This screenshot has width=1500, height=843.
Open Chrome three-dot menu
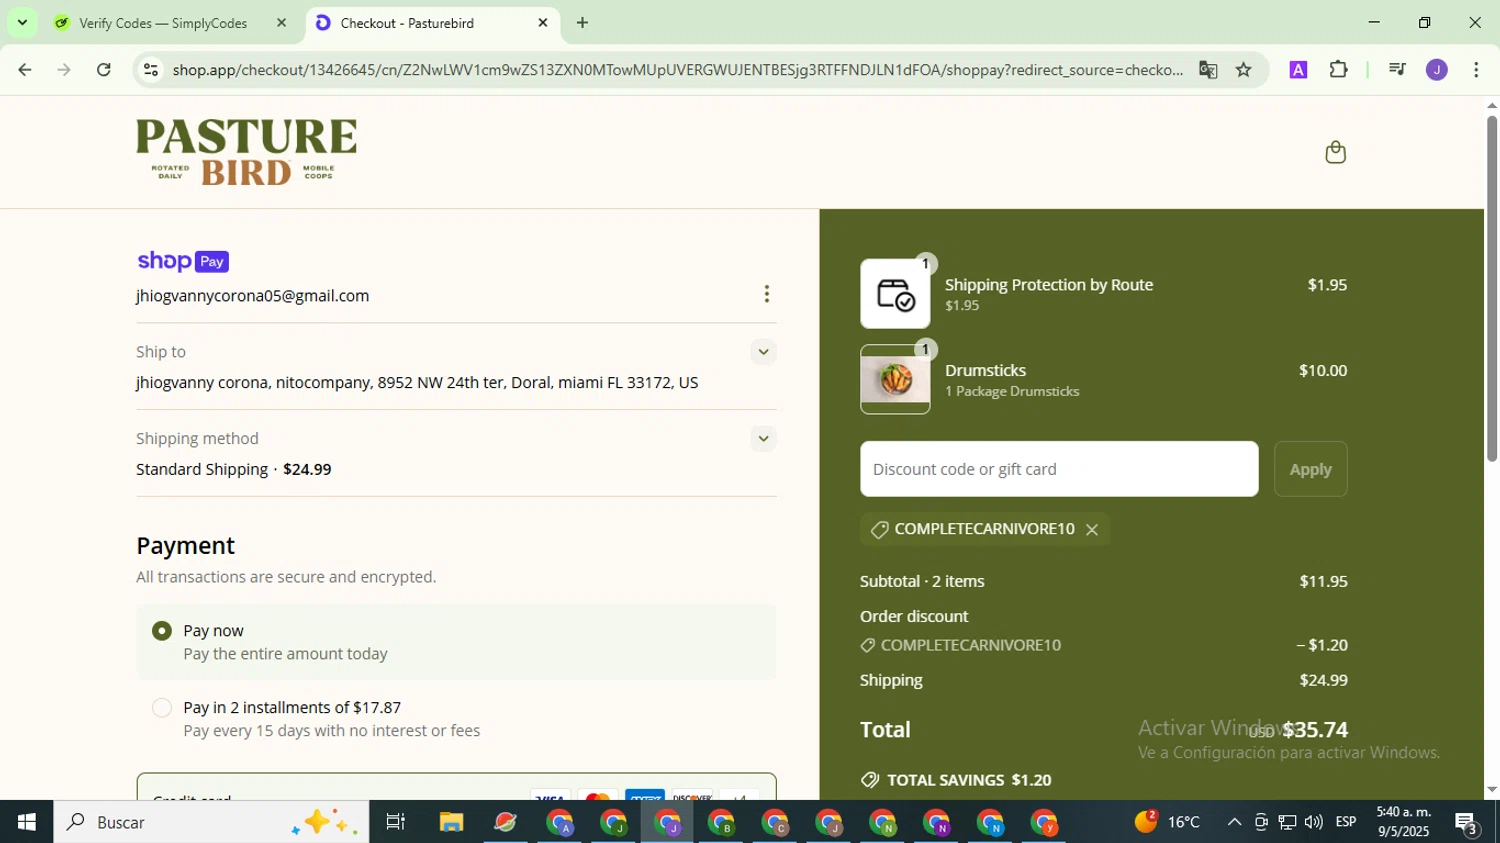(1476, 70)
